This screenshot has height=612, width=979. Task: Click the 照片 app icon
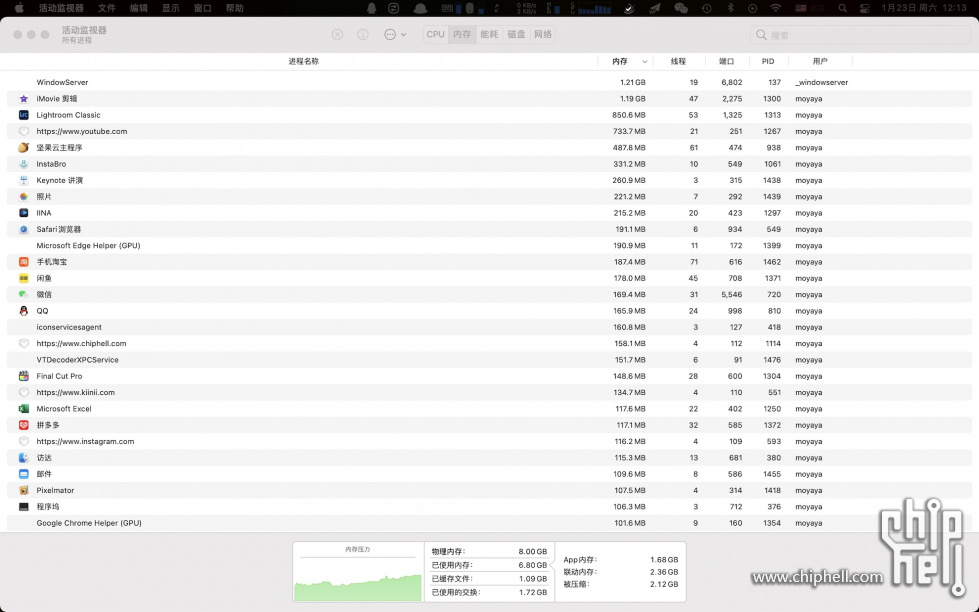point(24,196)
